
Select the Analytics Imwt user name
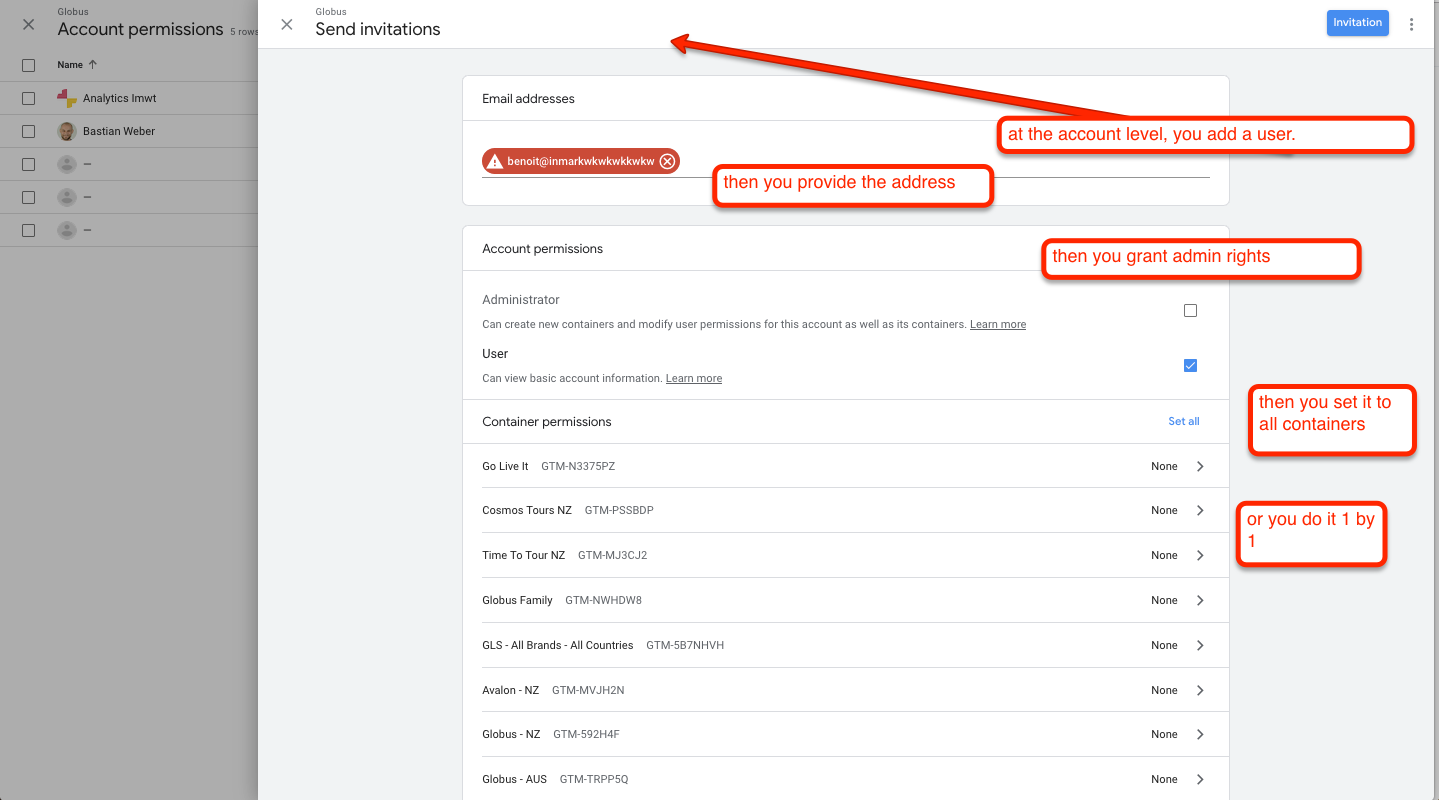pyautogui.click(x=119, y=98)
